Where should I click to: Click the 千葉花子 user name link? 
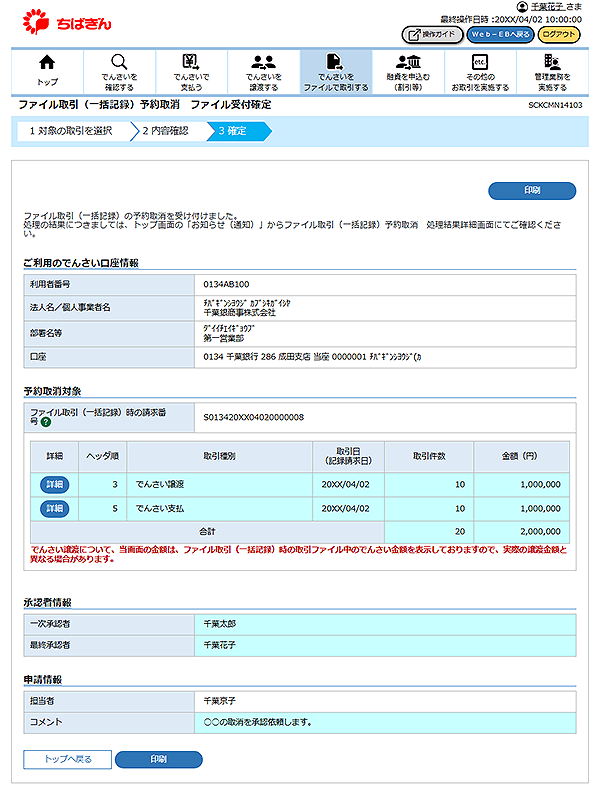(547, 7)
